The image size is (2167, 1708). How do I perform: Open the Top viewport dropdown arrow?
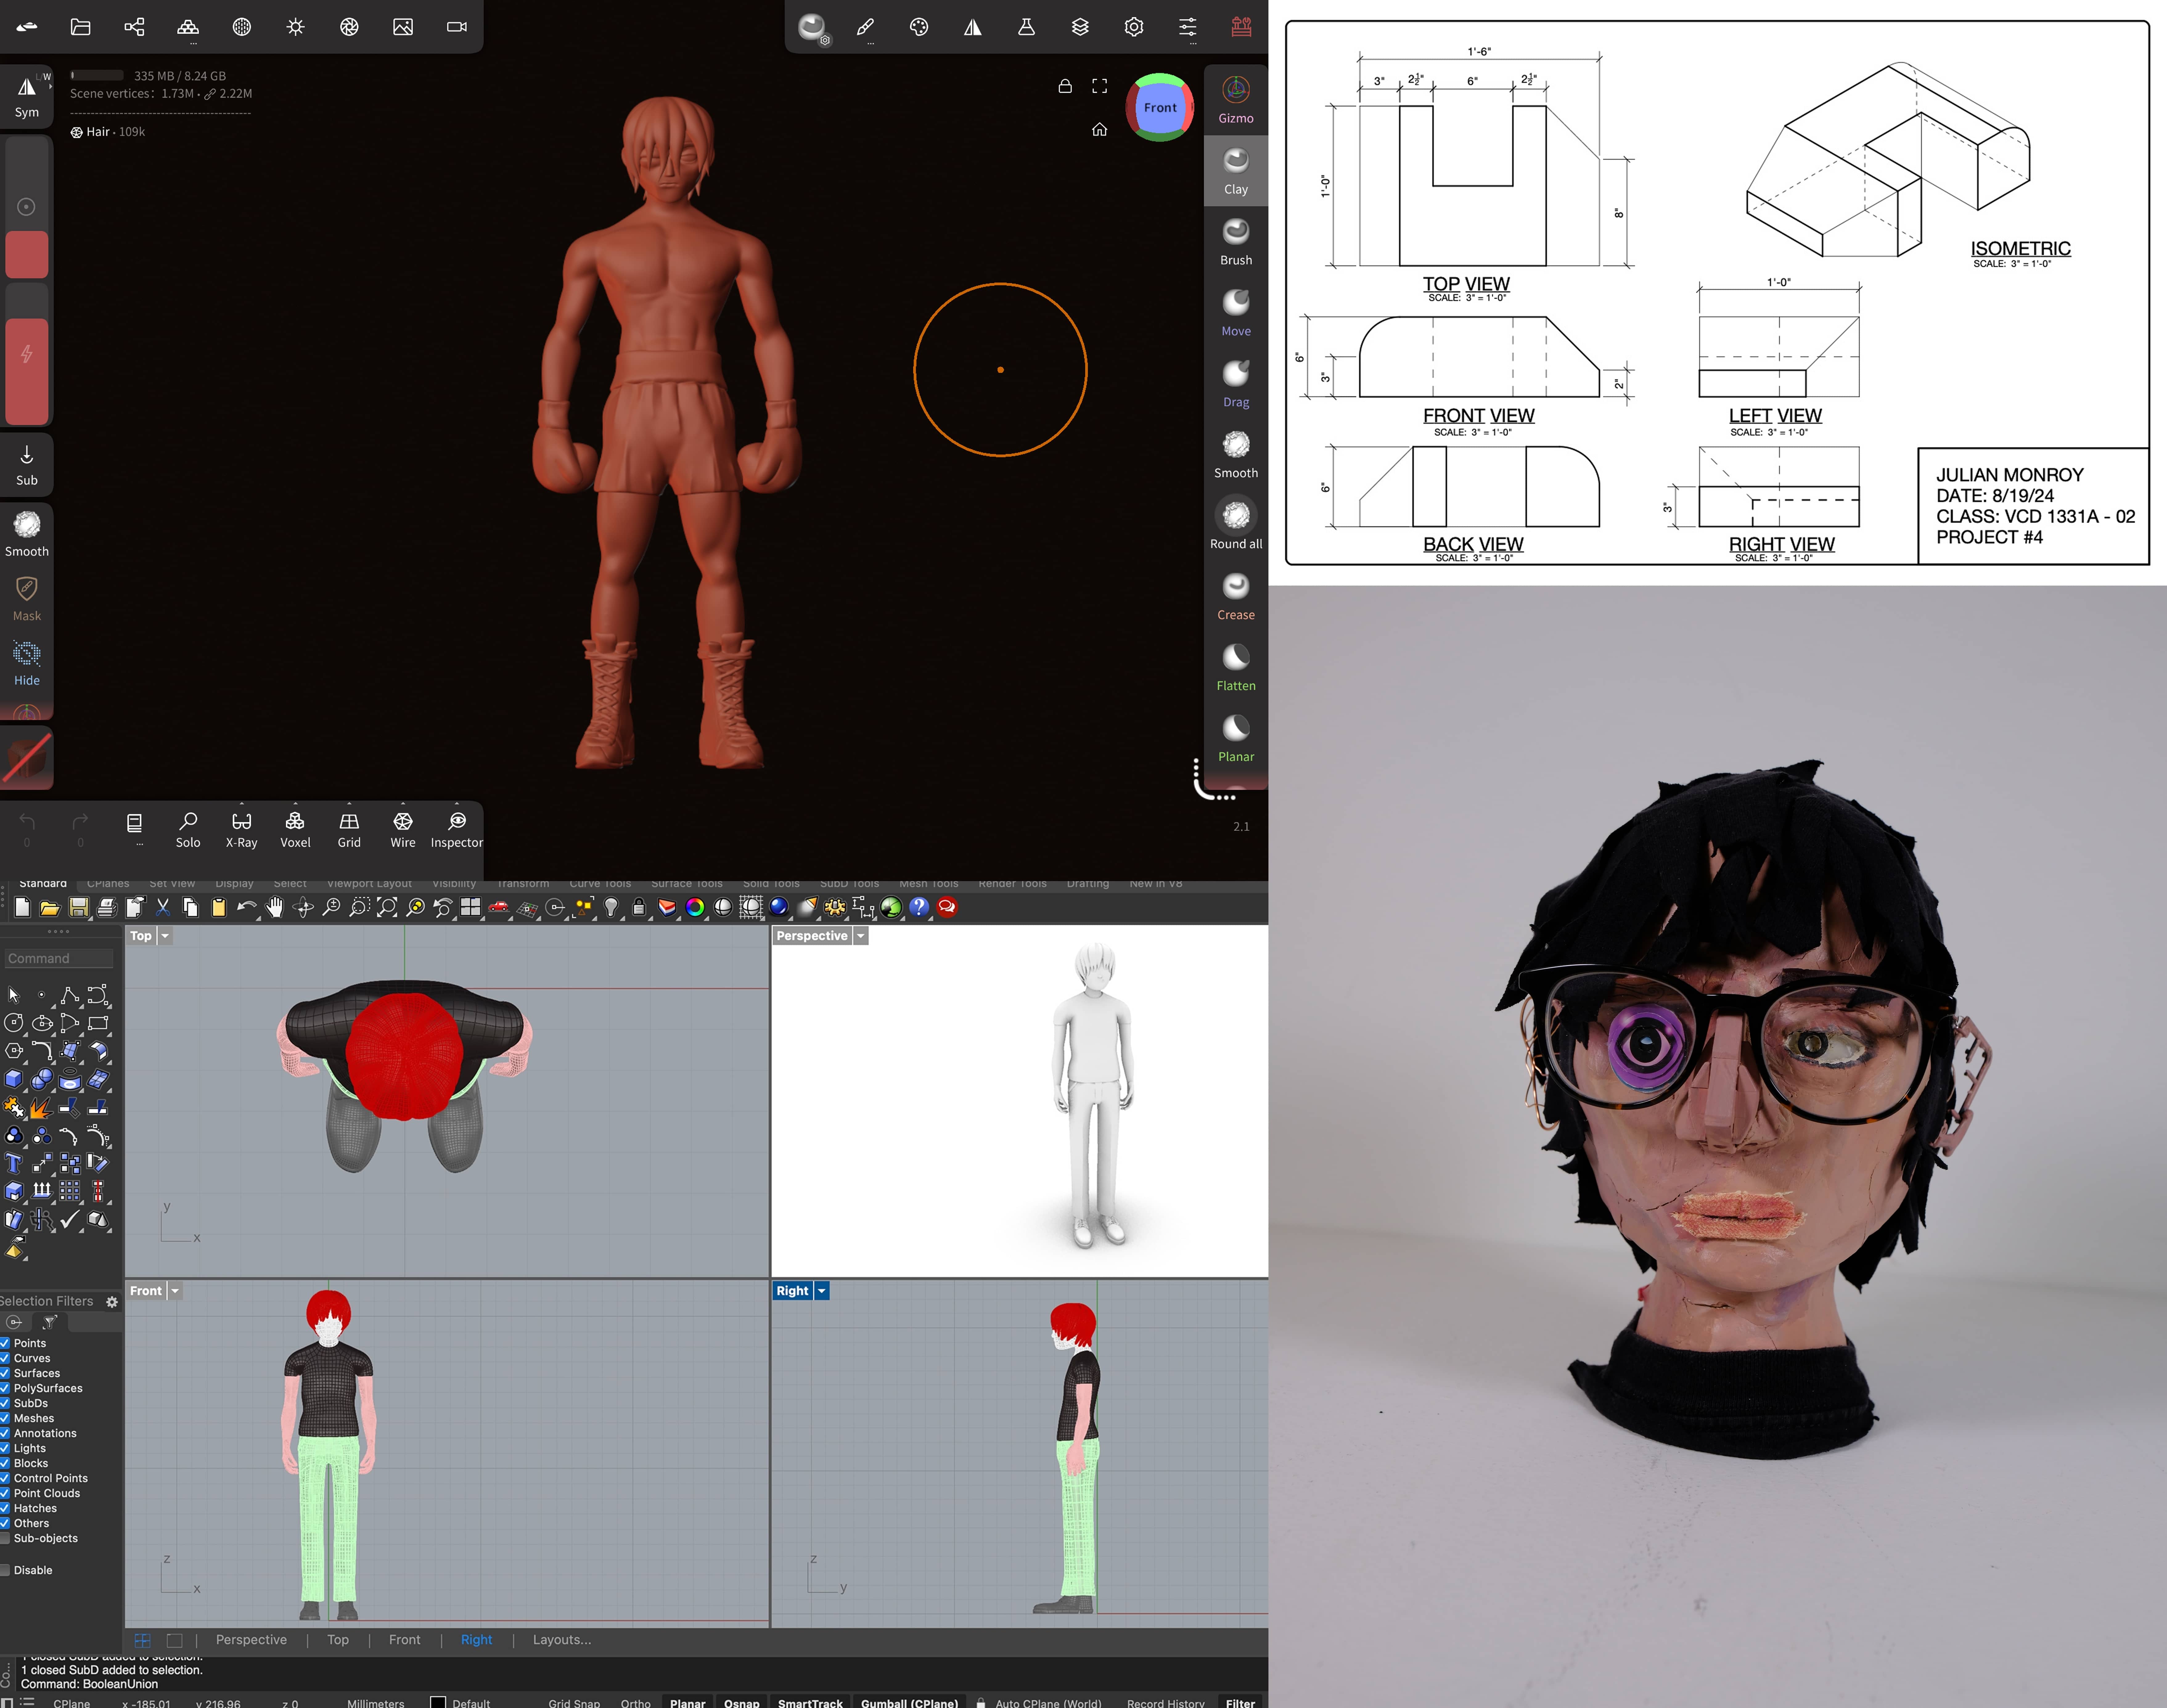point(165,936)
